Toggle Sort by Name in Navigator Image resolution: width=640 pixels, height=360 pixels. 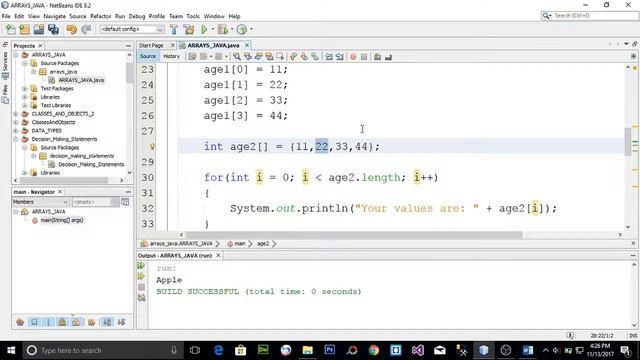tap(107, 322)
